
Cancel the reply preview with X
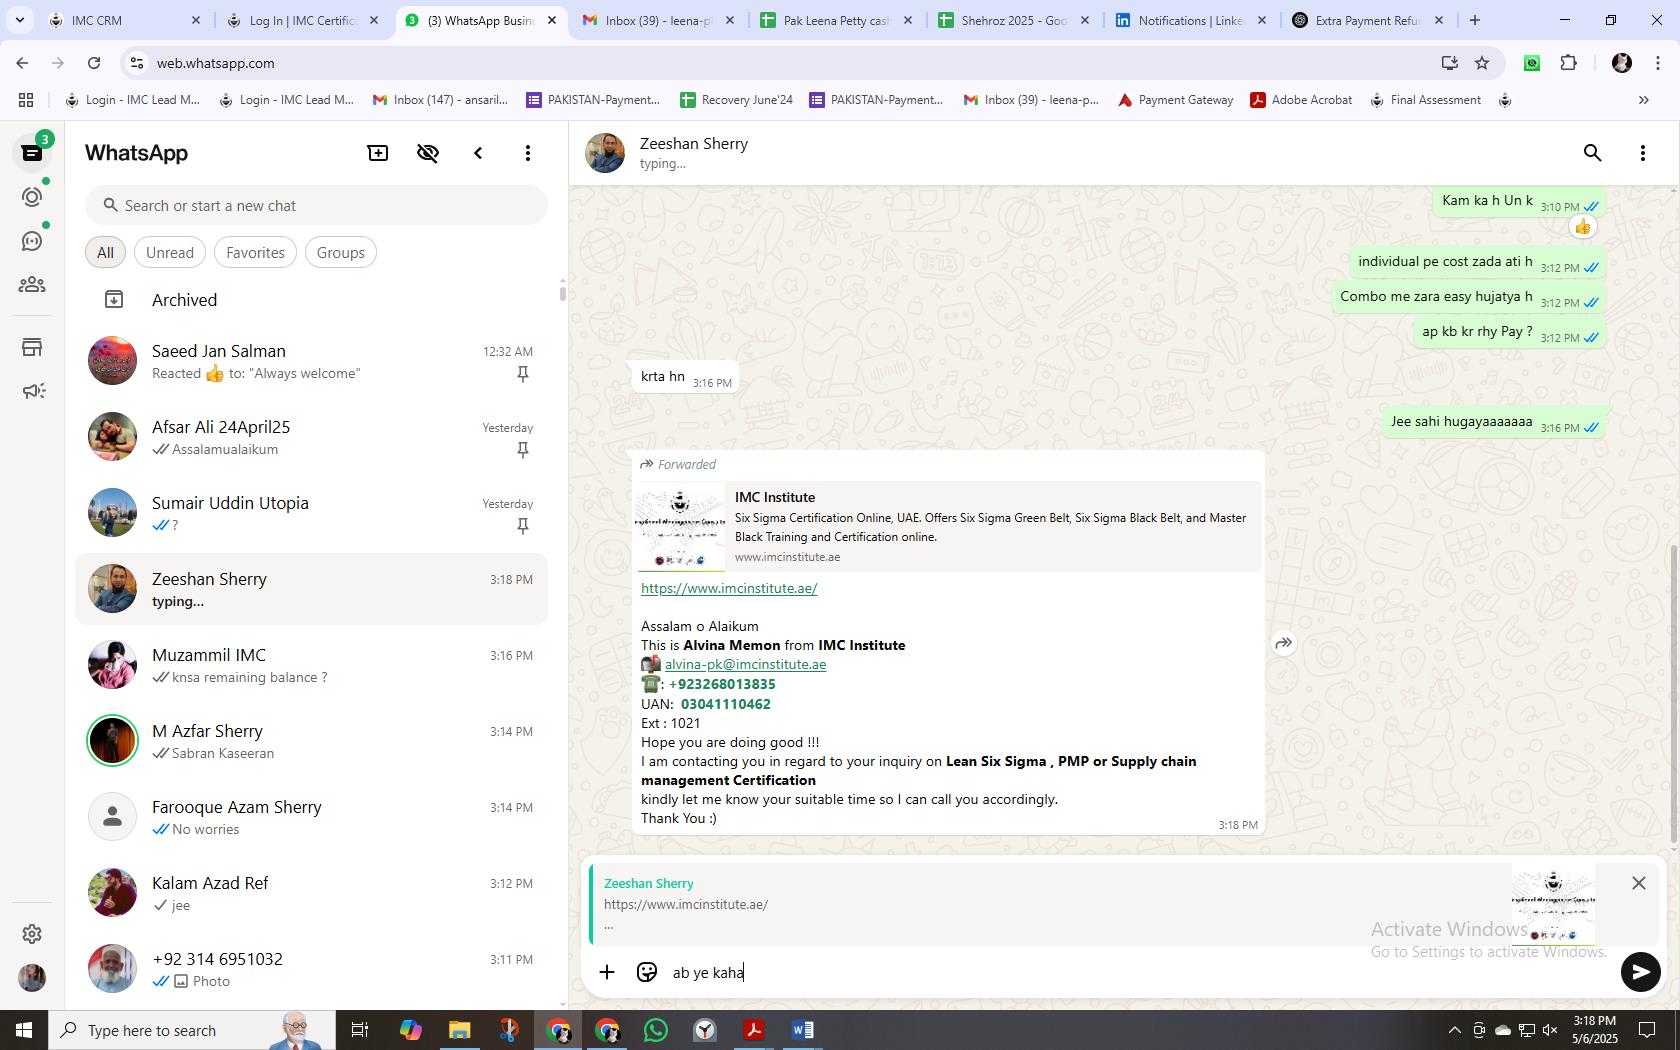point(1638,883)
